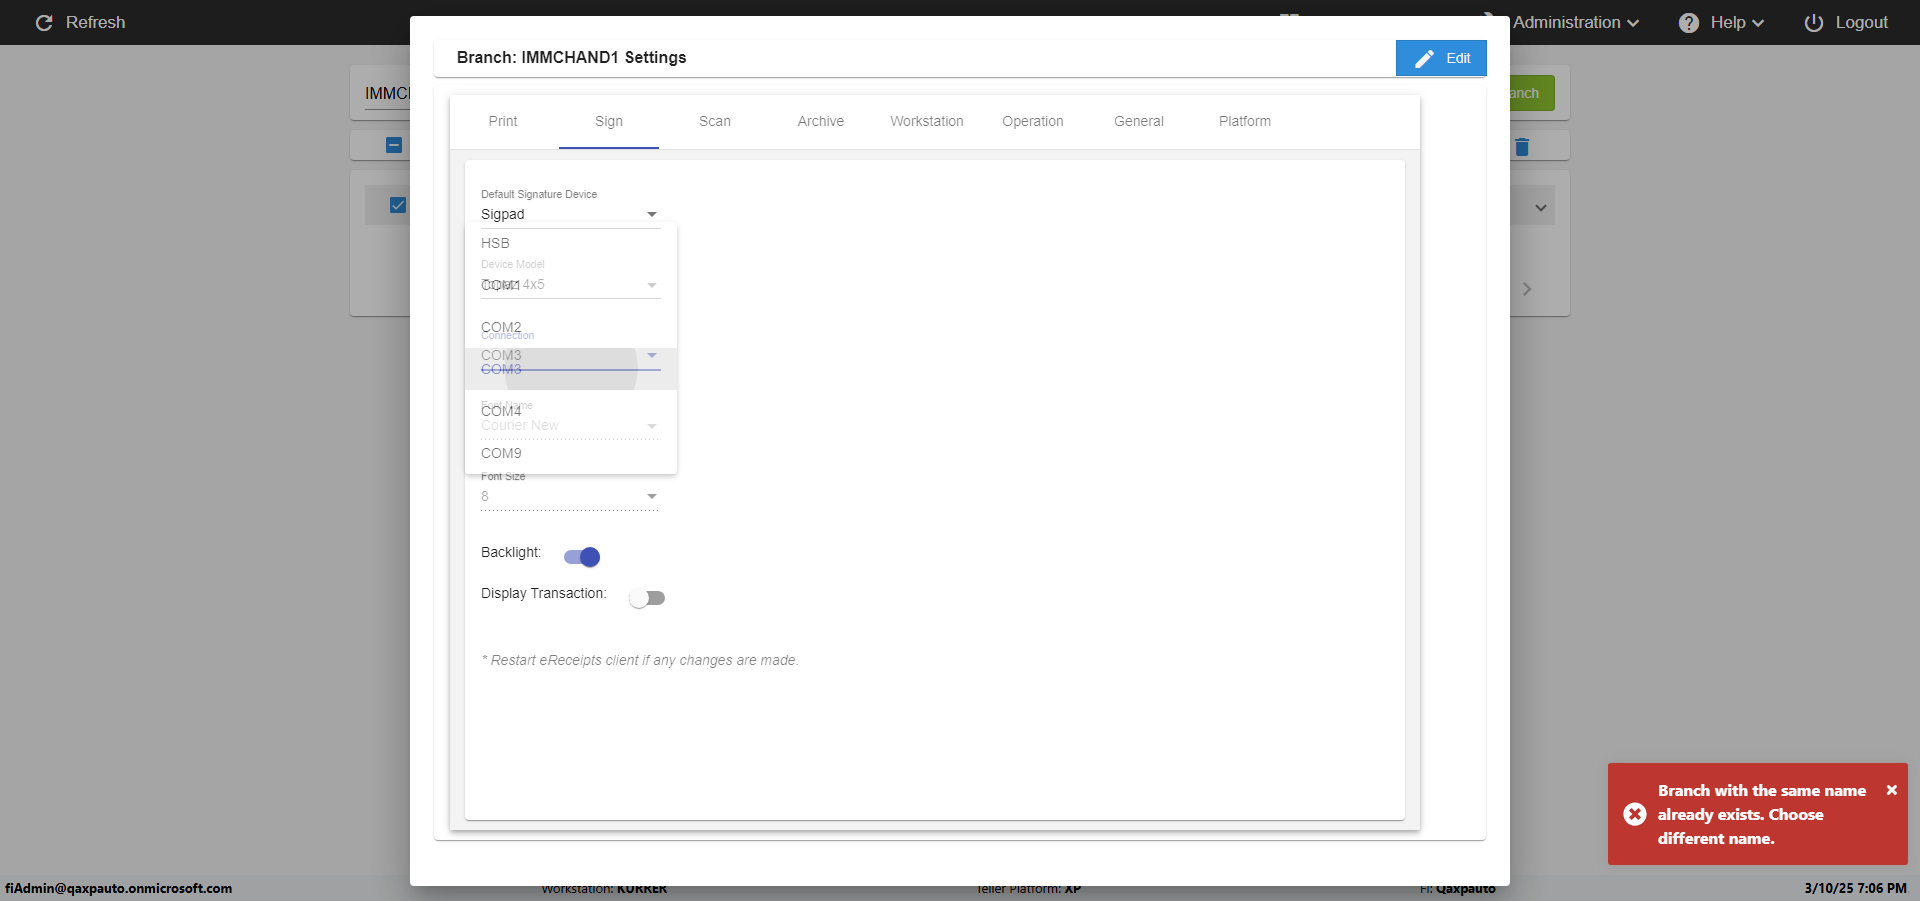Click the pencil Edit button

point(1441,58)
